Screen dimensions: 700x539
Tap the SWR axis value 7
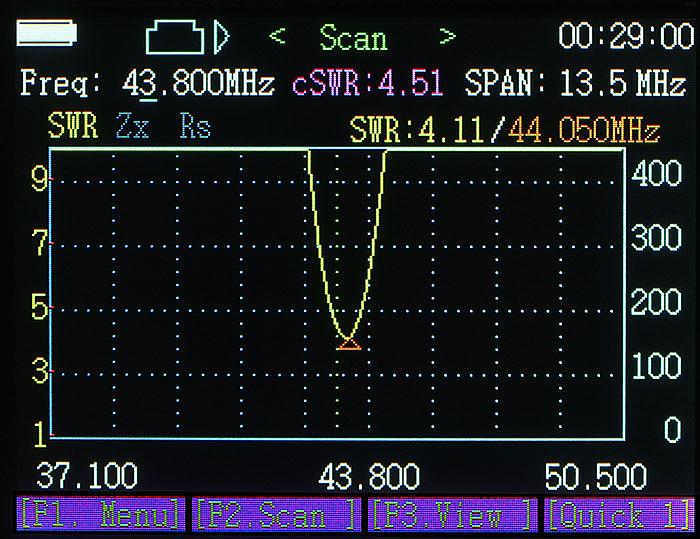point(40,243)
